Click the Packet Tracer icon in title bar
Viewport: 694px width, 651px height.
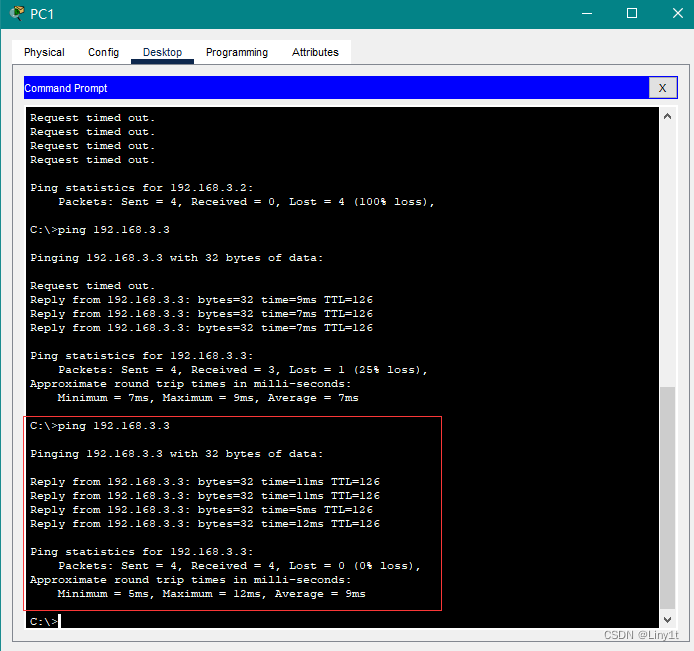(17, 13)
